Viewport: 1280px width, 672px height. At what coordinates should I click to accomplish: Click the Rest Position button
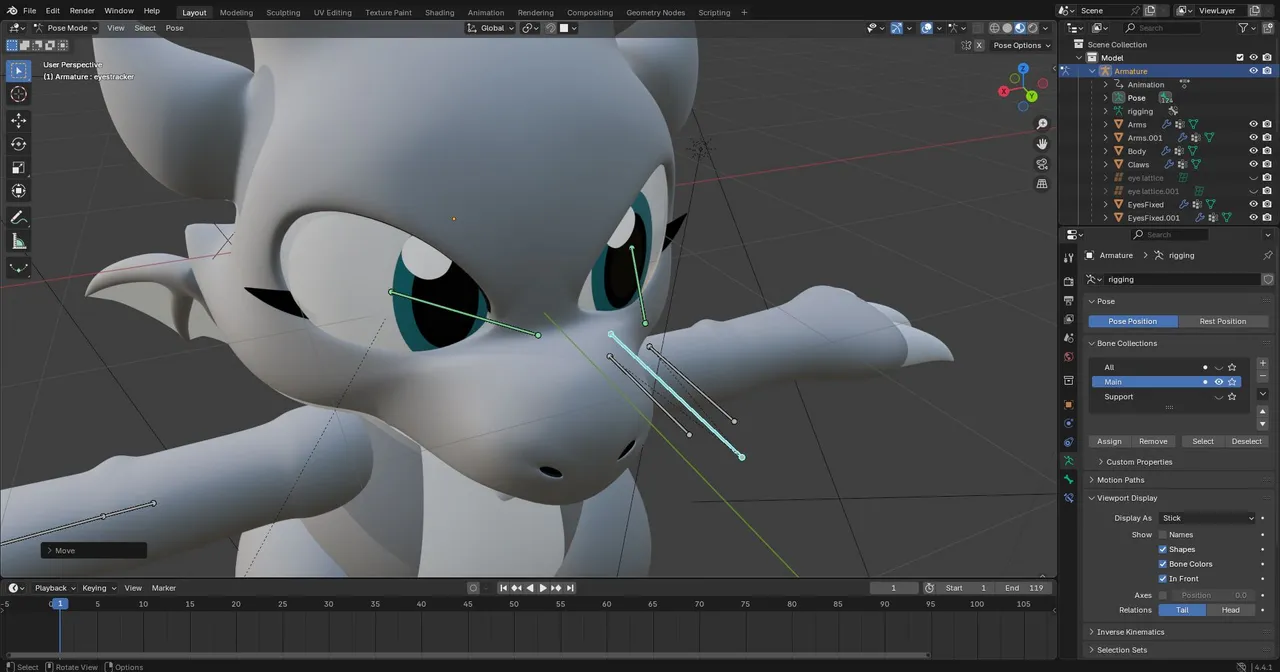(x=1223, y=321)
